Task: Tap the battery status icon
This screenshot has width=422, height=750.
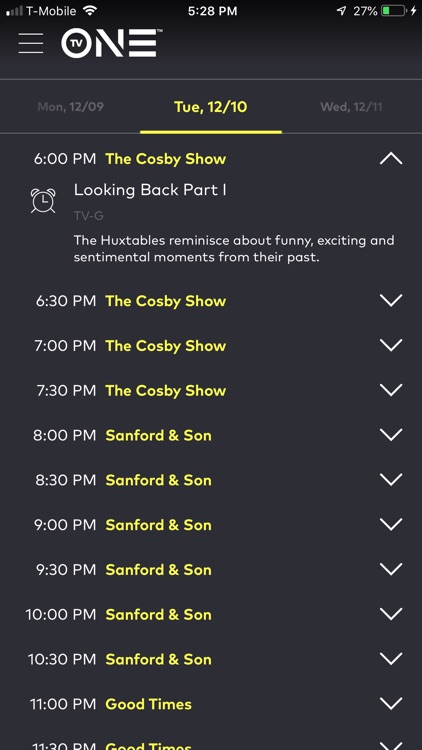Action: pos(394,11)
